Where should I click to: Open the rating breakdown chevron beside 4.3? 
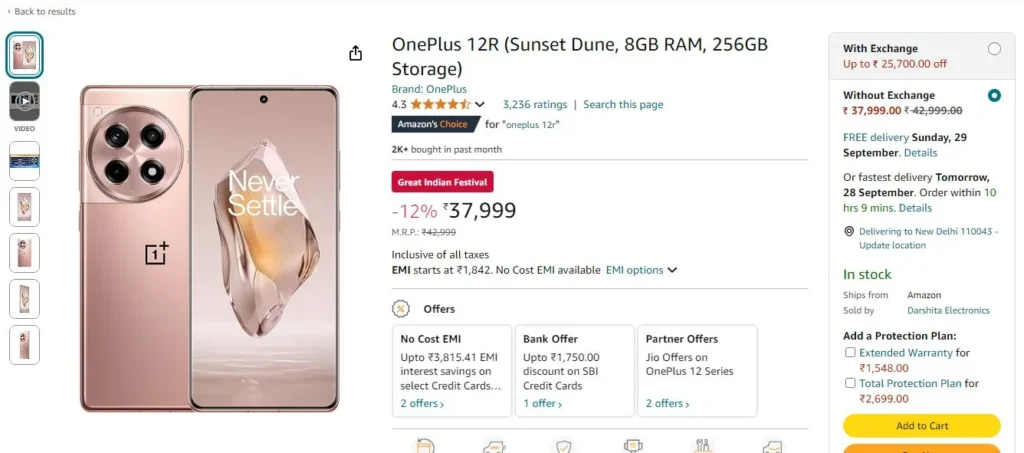click(x=480, y=104)
